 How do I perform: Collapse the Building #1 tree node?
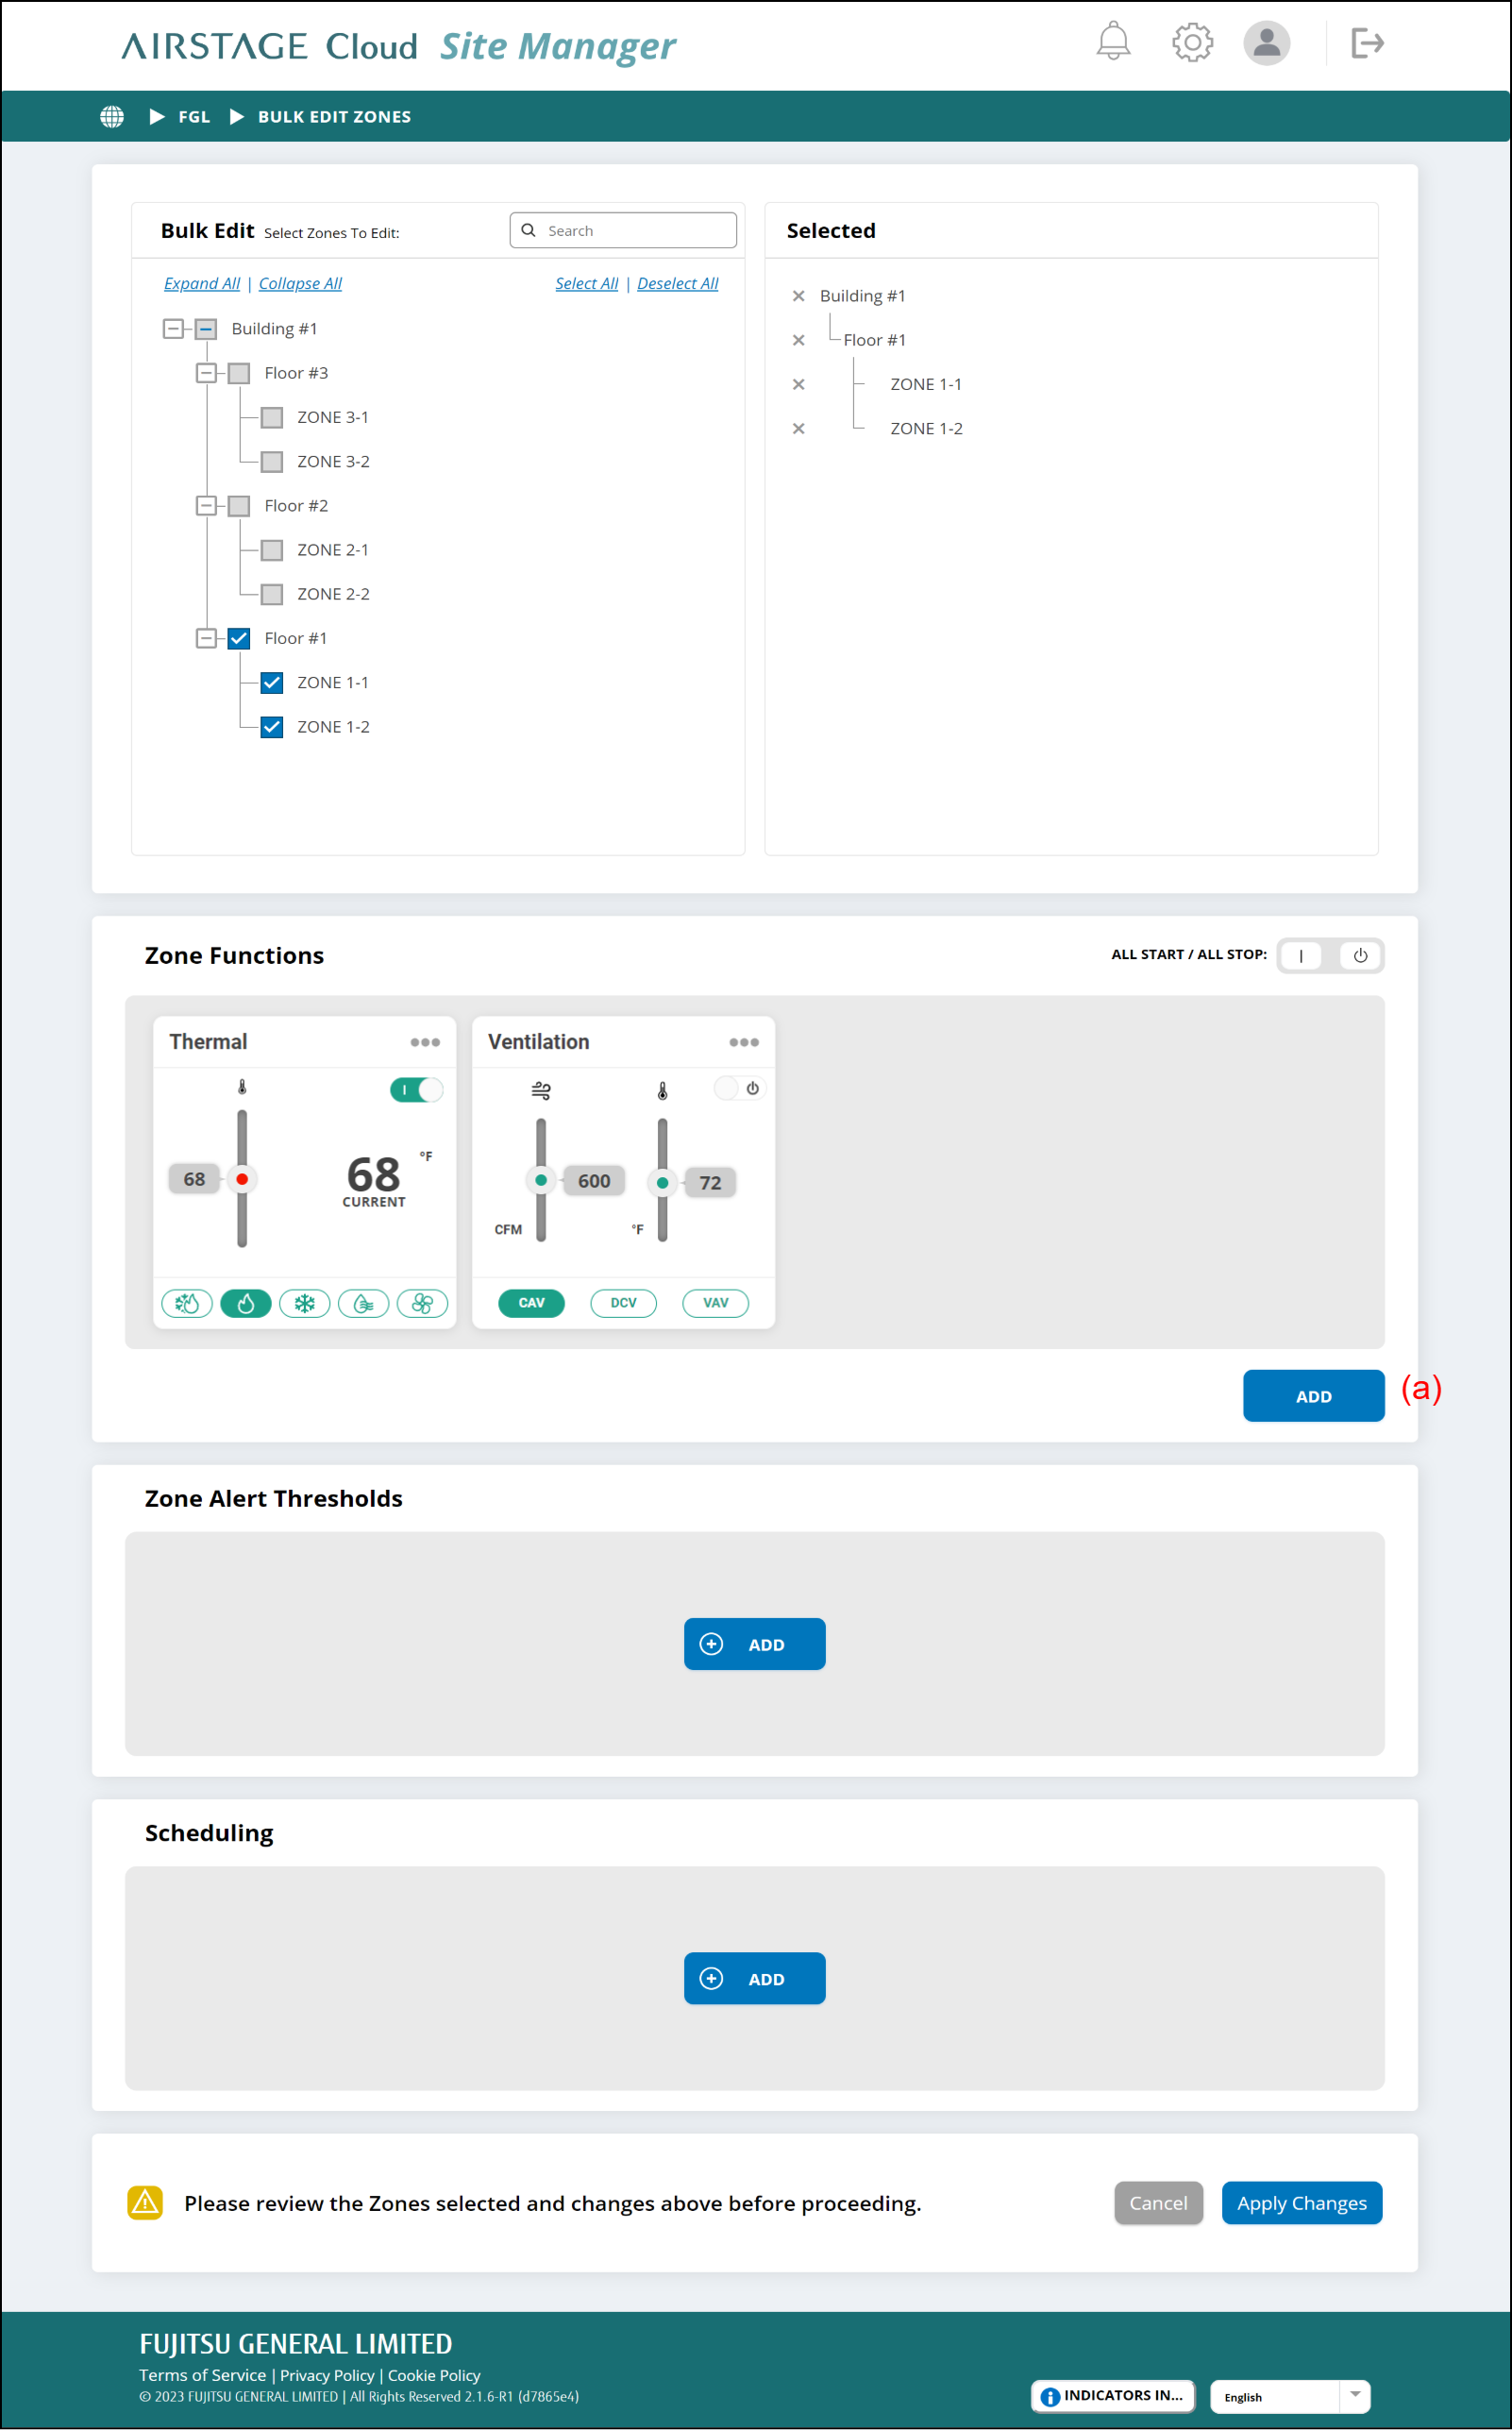tap(173, 329)
